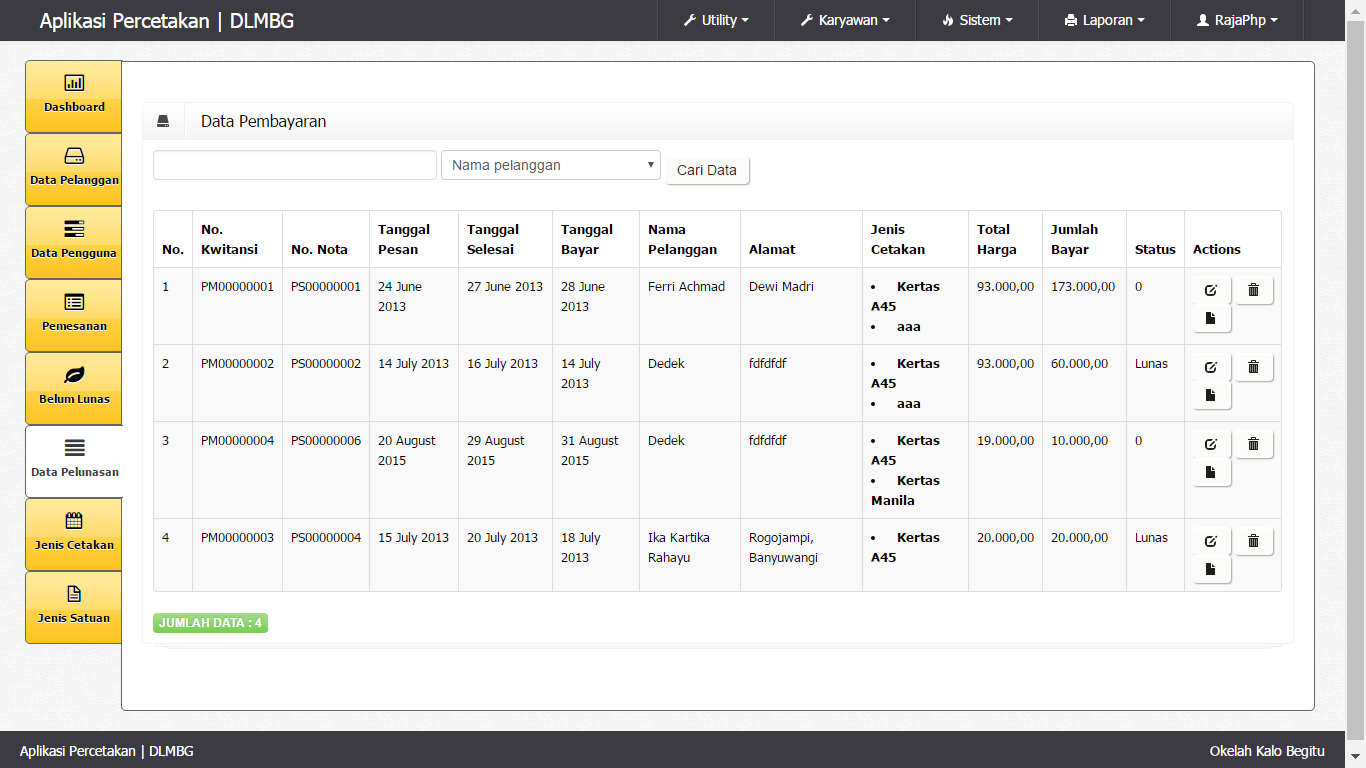The width and height of the screenshot is (1366, 768).
Task: Click Aplikasi Percetakan | DLMBG header title
Action: point(167,21)
